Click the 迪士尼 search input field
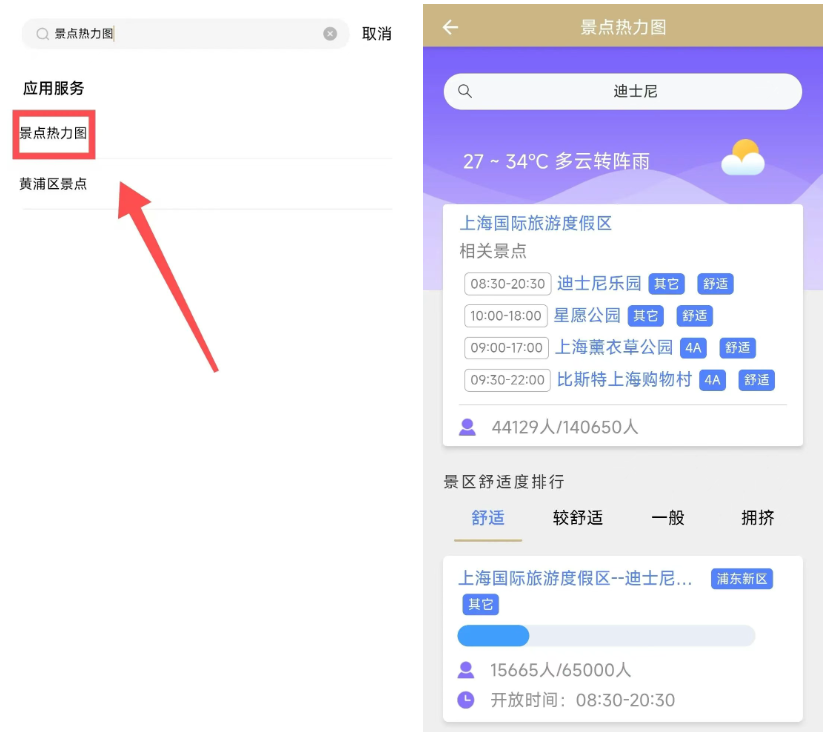824x732 pixels. tap(635, 92)
